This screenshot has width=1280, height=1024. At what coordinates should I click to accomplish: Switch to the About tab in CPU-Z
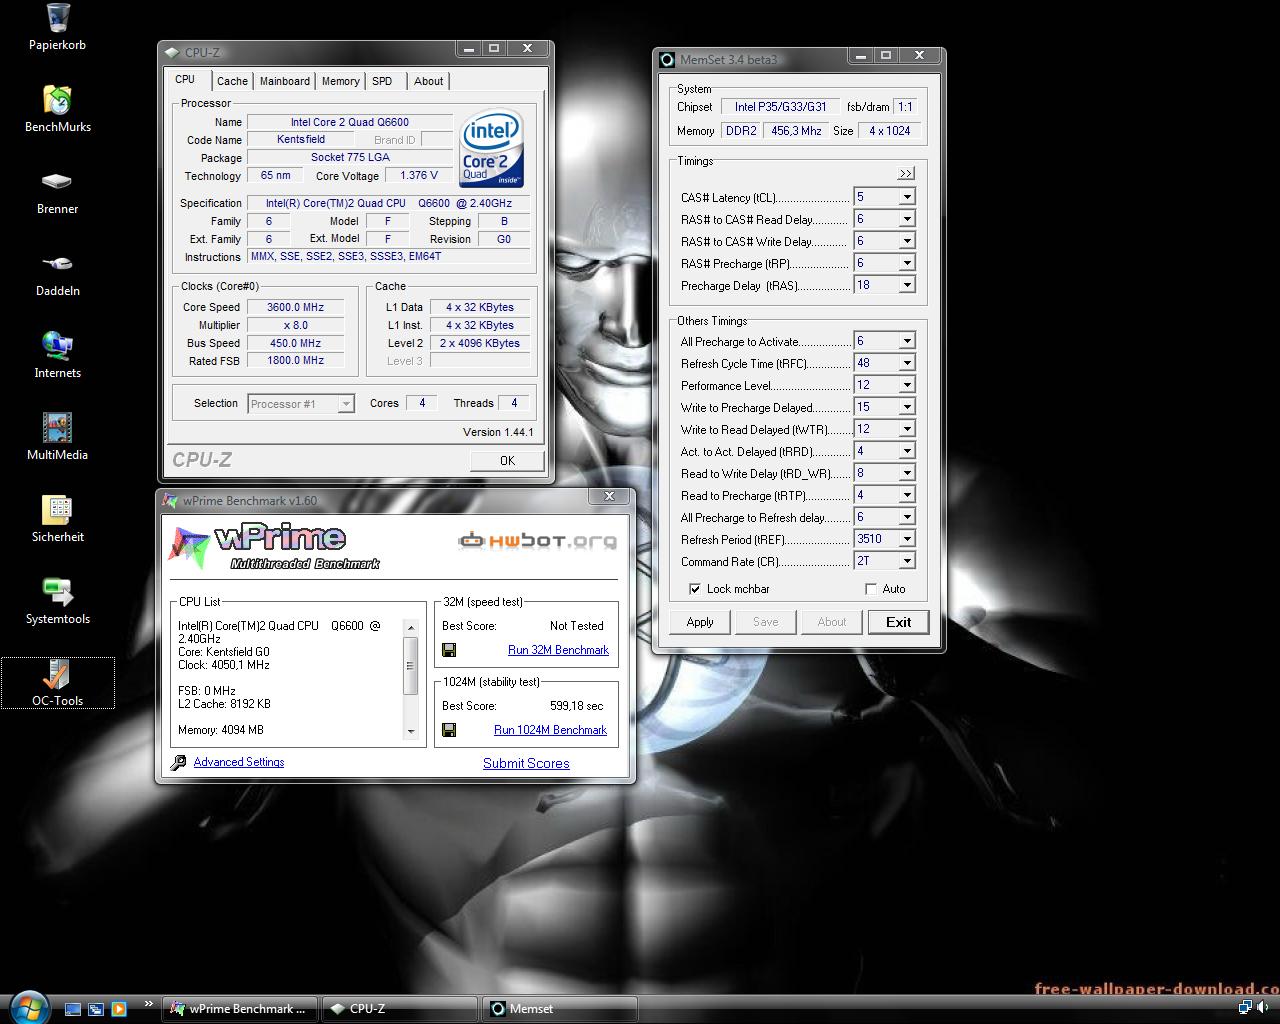pos(429,81)
